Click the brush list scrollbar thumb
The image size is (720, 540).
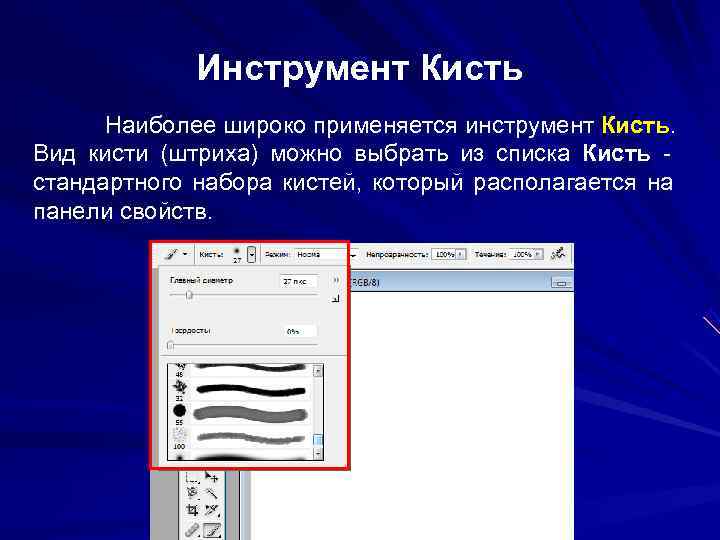tap(318, 440)
